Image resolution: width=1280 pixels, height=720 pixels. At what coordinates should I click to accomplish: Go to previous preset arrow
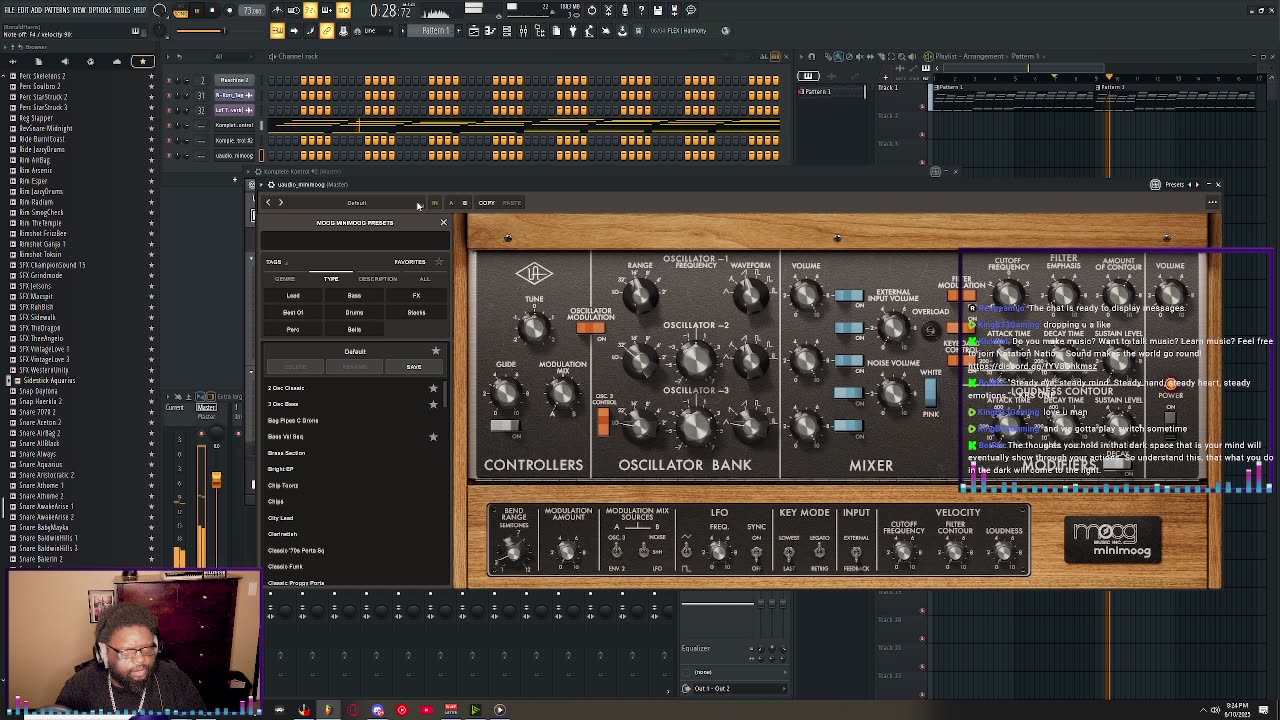[268, 203]
